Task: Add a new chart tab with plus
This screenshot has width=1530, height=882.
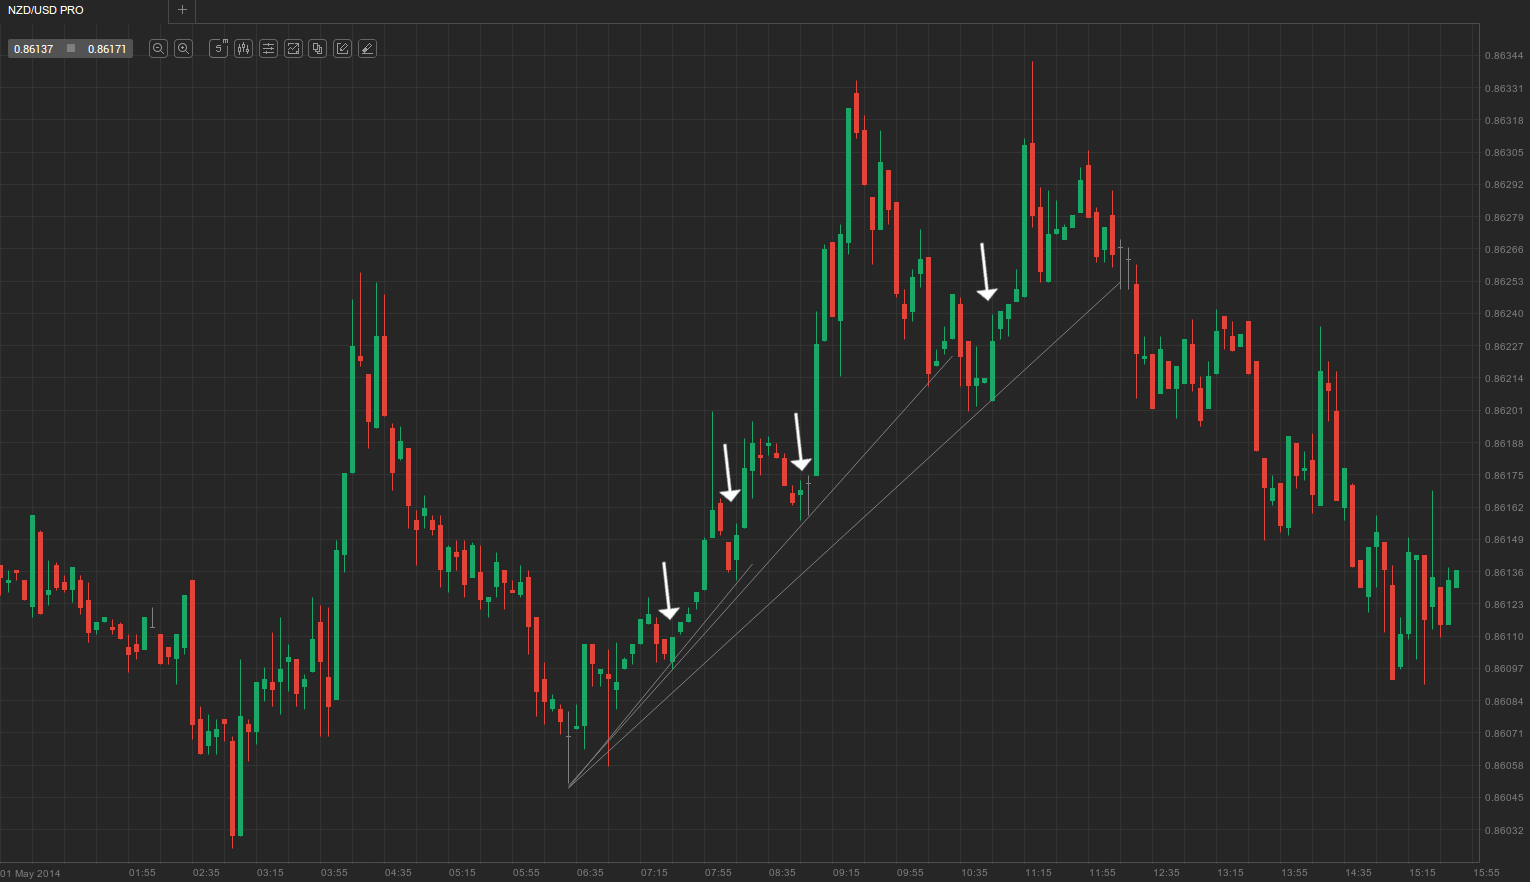Action: point(182,10)
